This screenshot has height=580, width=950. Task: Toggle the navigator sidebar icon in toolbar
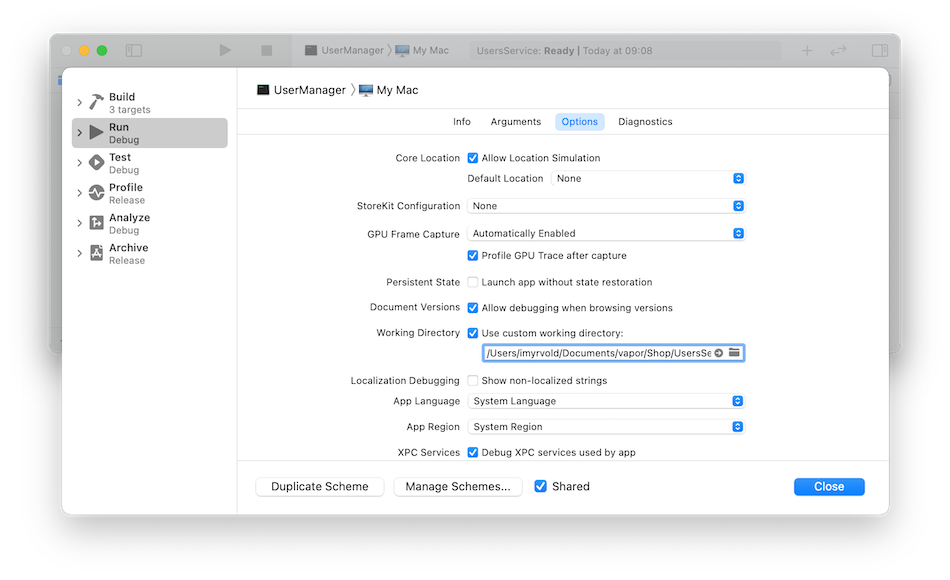pos(133,50)
